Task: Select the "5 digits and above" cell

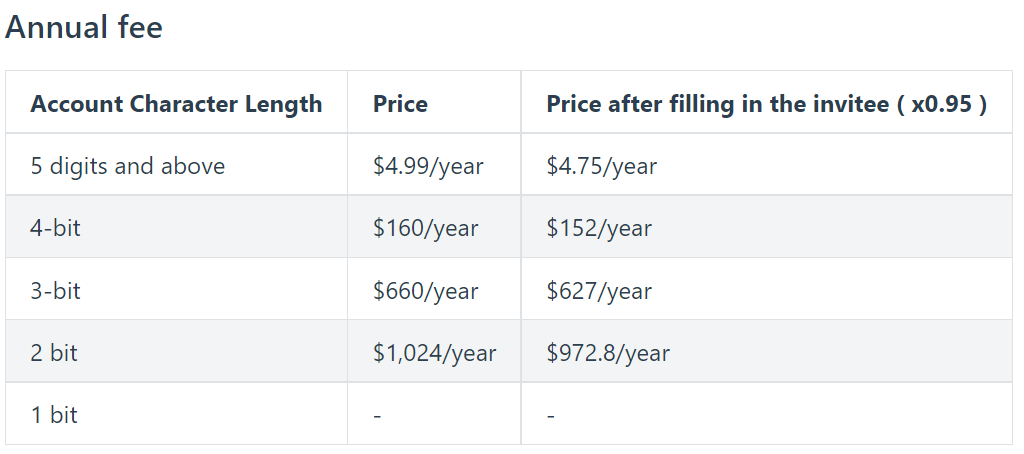Action: 128,166
